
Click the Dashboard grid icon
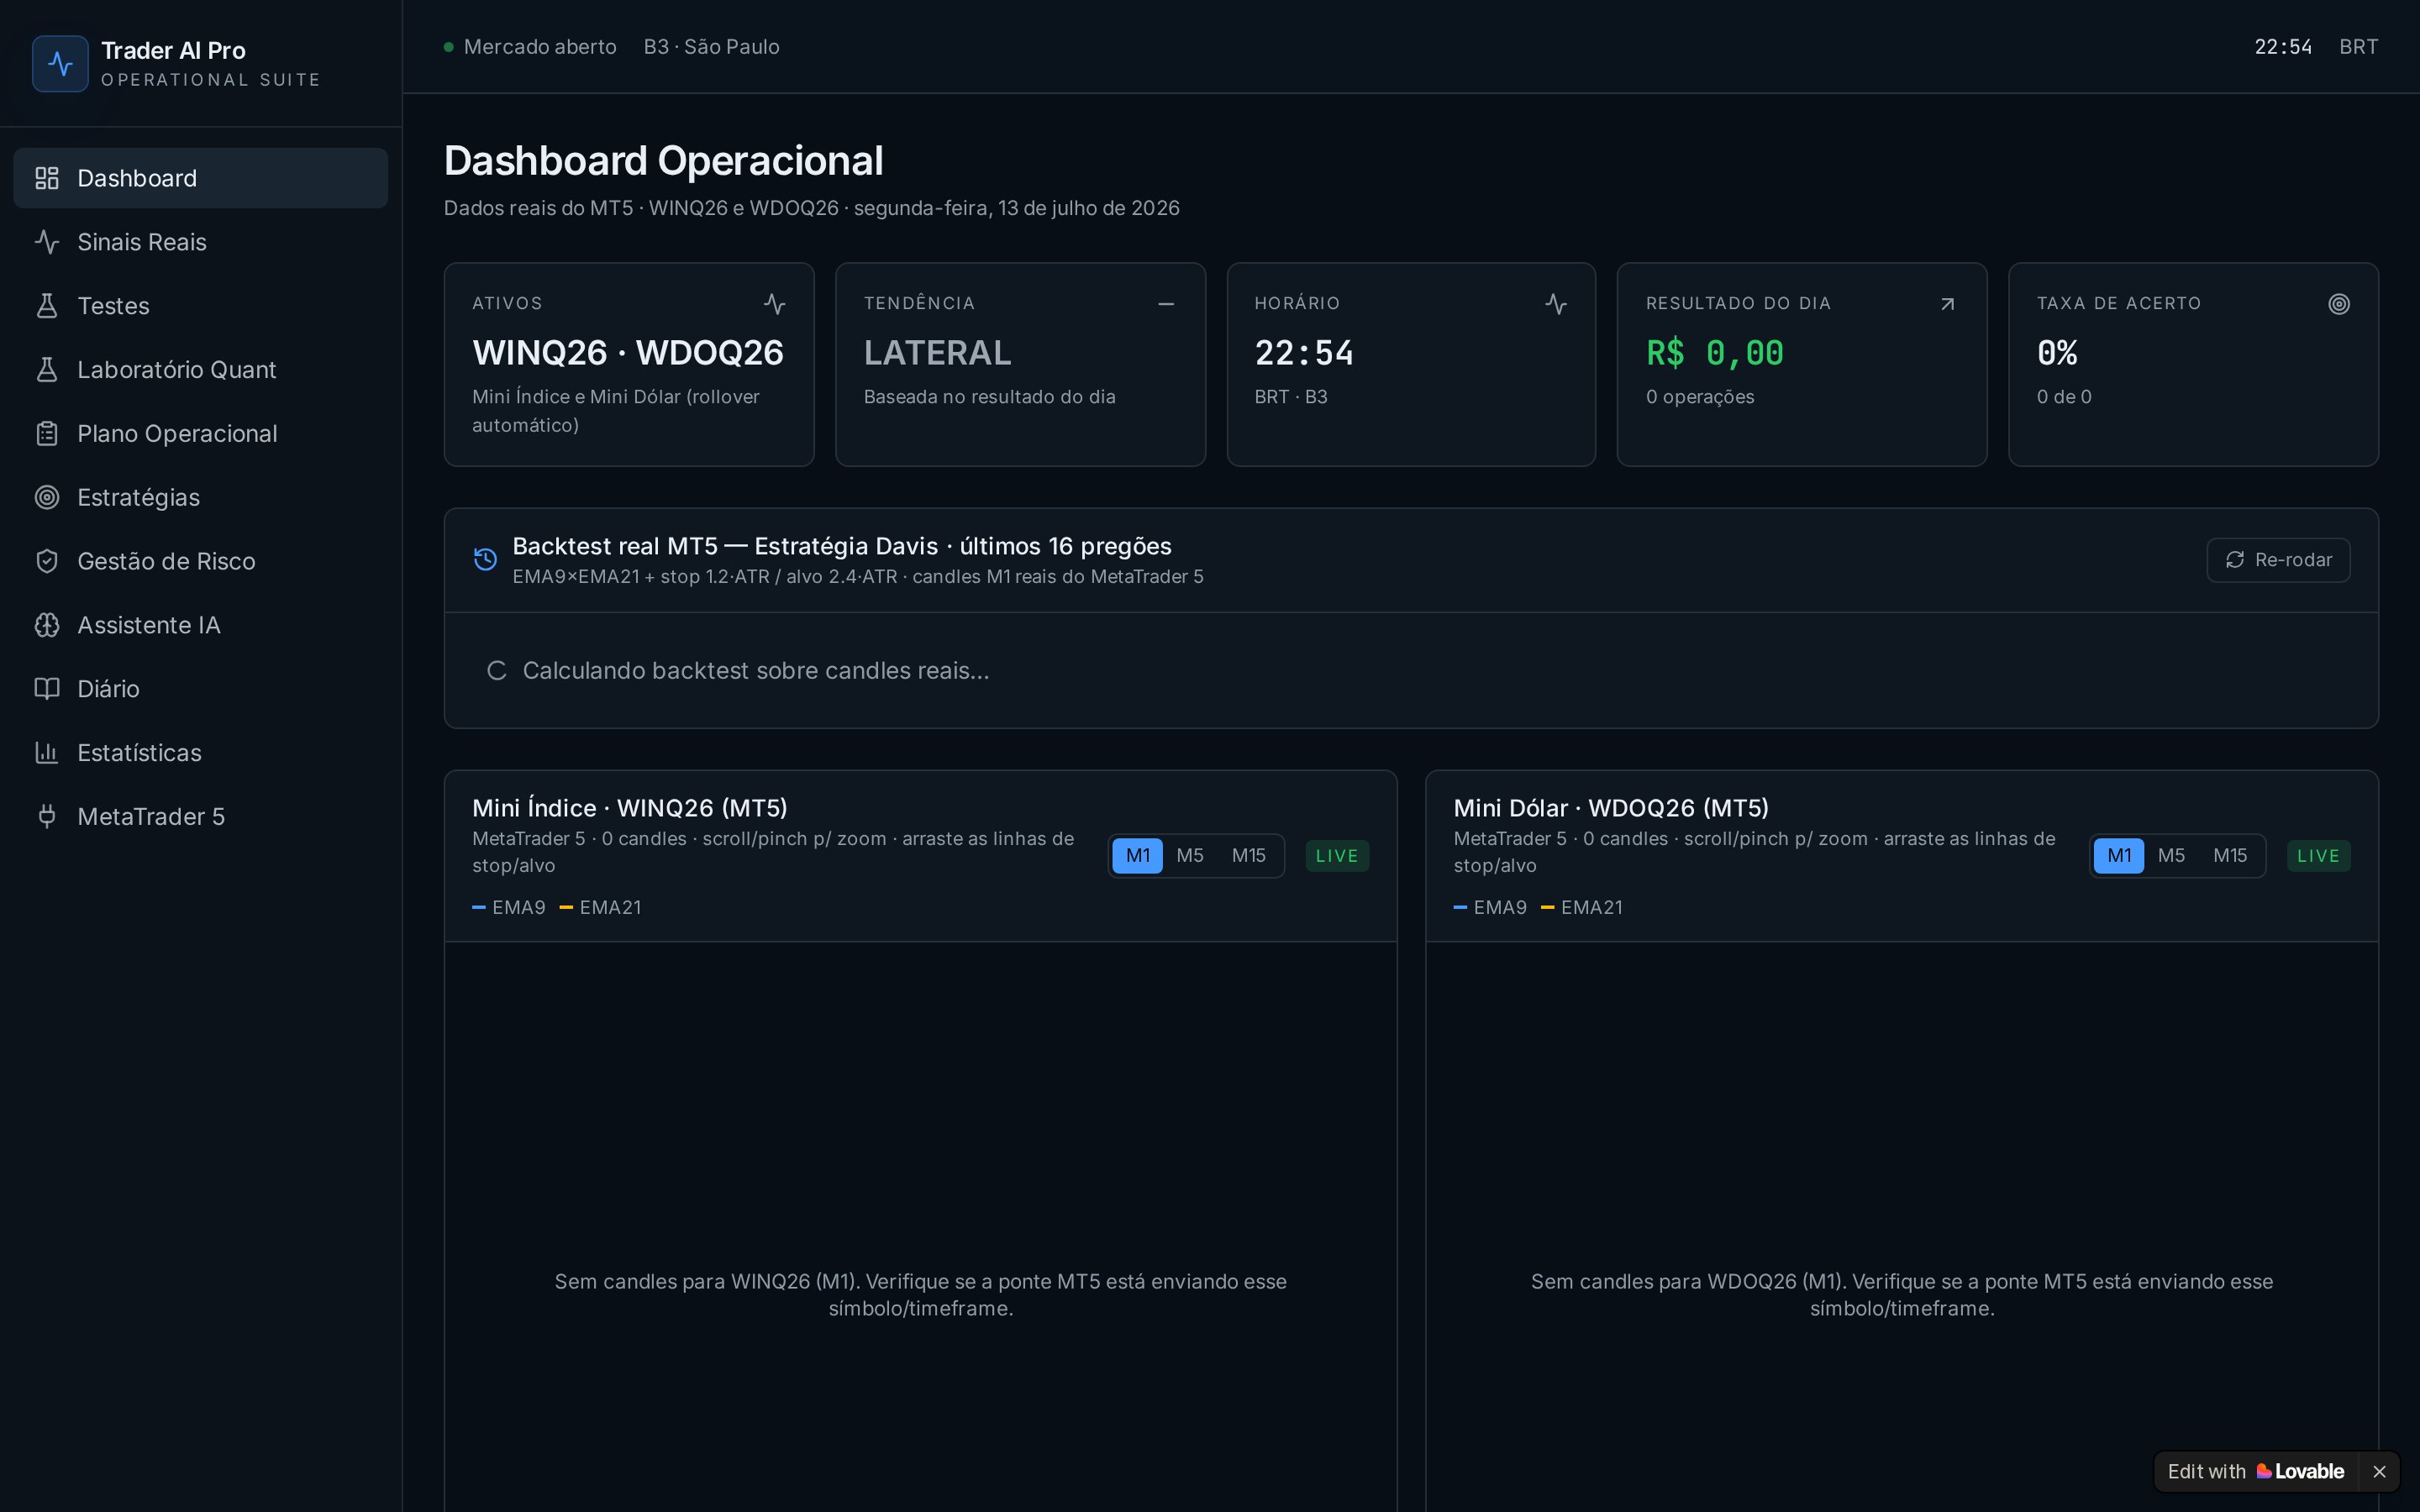click(x=47, y=178)
